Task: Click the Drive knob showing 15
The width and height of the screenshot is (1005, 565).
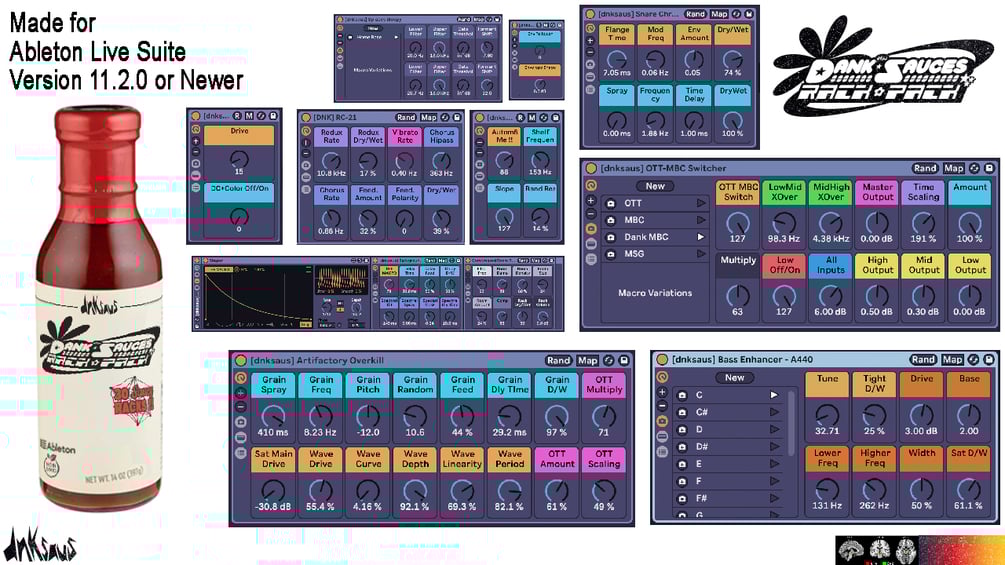Action: 239,158
